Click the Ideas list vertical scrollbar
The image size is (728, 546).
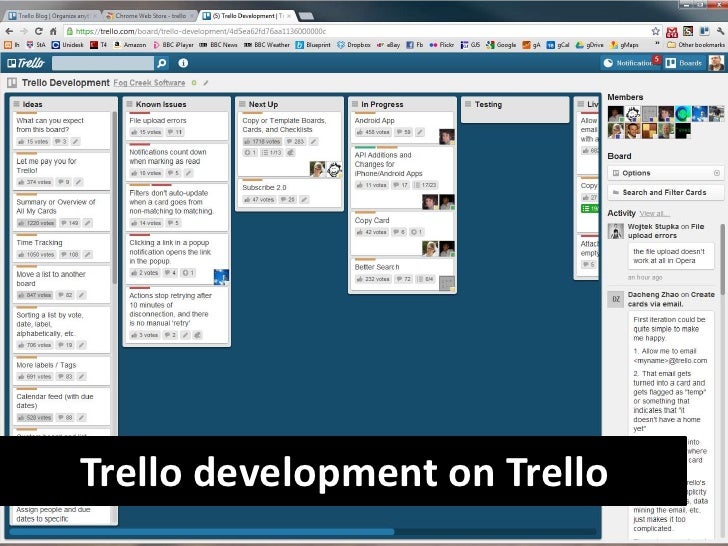click(x=114, y=197)
